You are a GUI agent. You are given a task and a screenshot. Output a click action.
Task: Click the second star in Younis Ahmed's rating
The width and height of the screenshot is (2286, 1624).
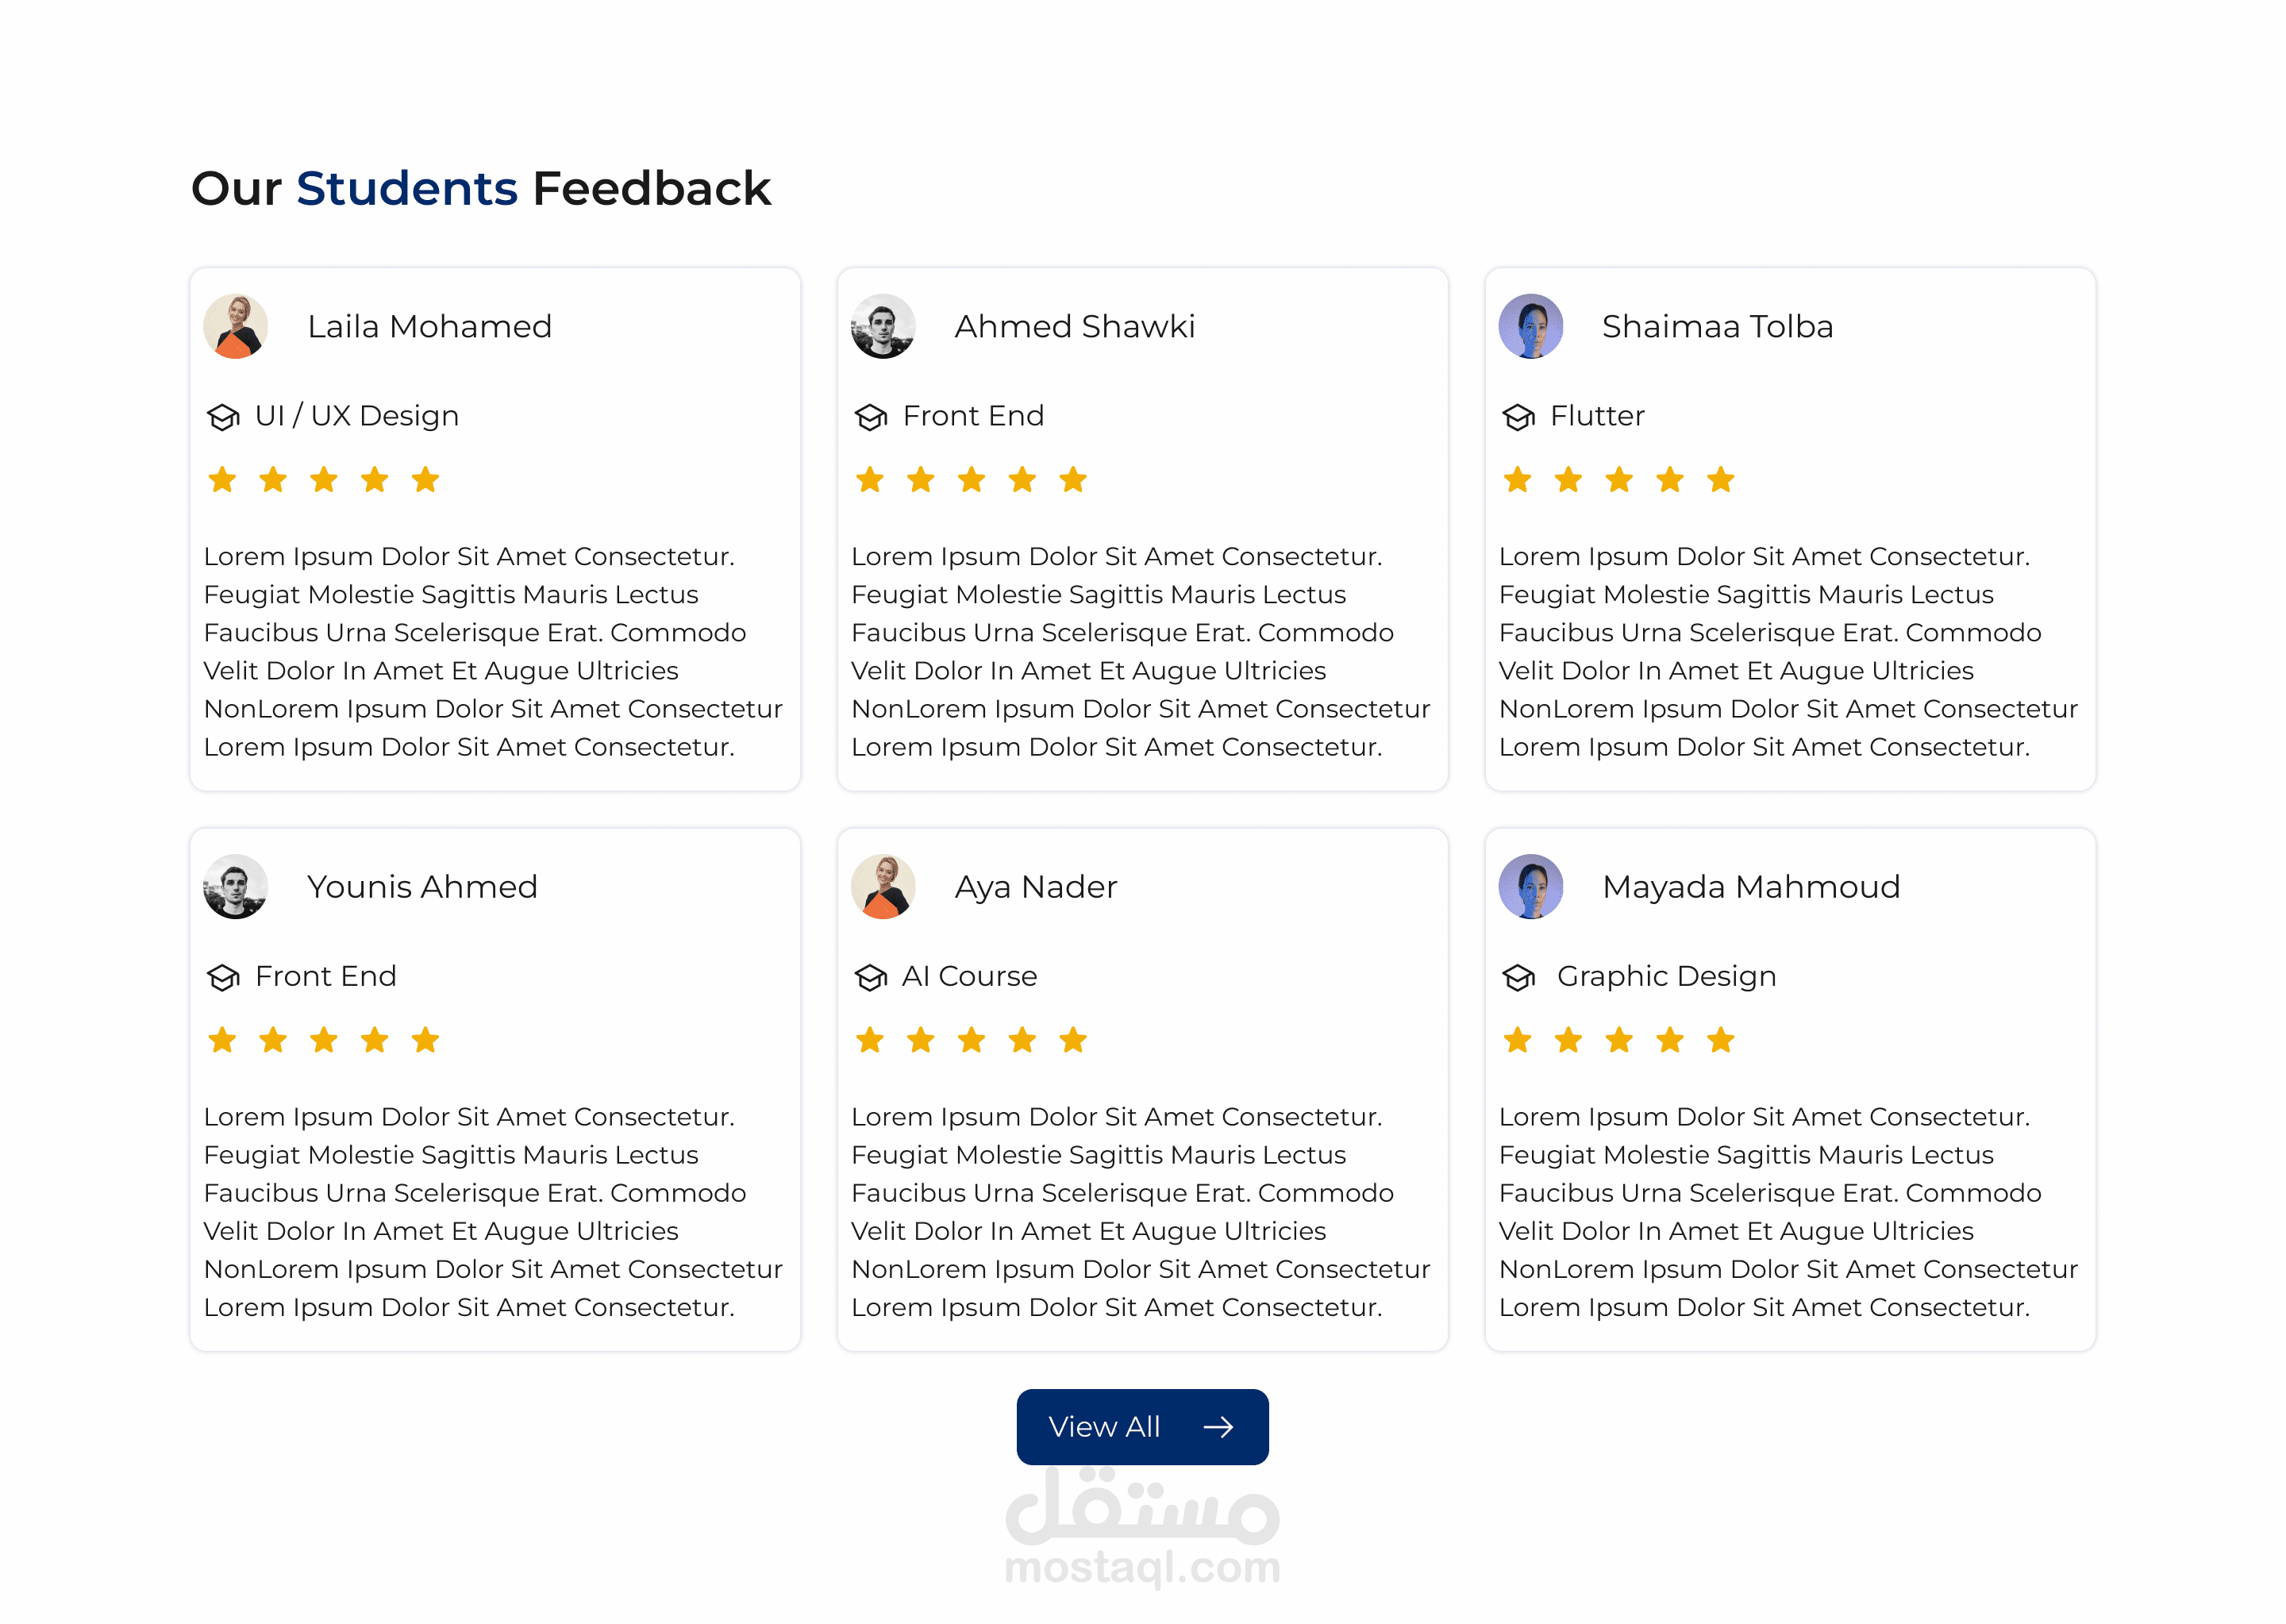(273, 1040)
